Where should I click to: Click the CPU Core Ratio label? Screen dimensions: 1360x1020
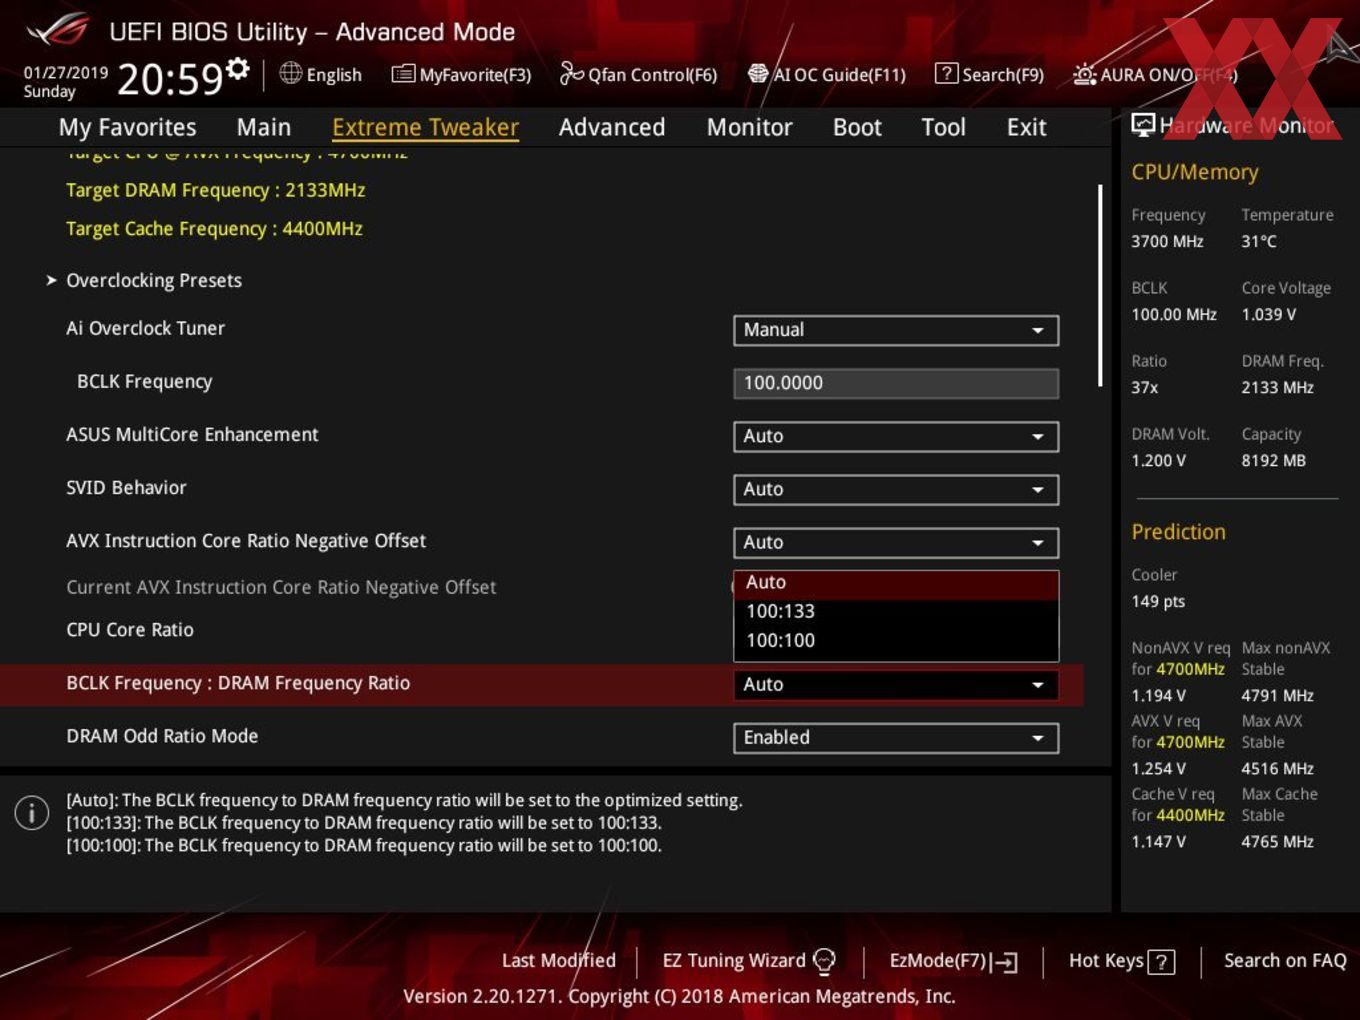click(130, 630)
